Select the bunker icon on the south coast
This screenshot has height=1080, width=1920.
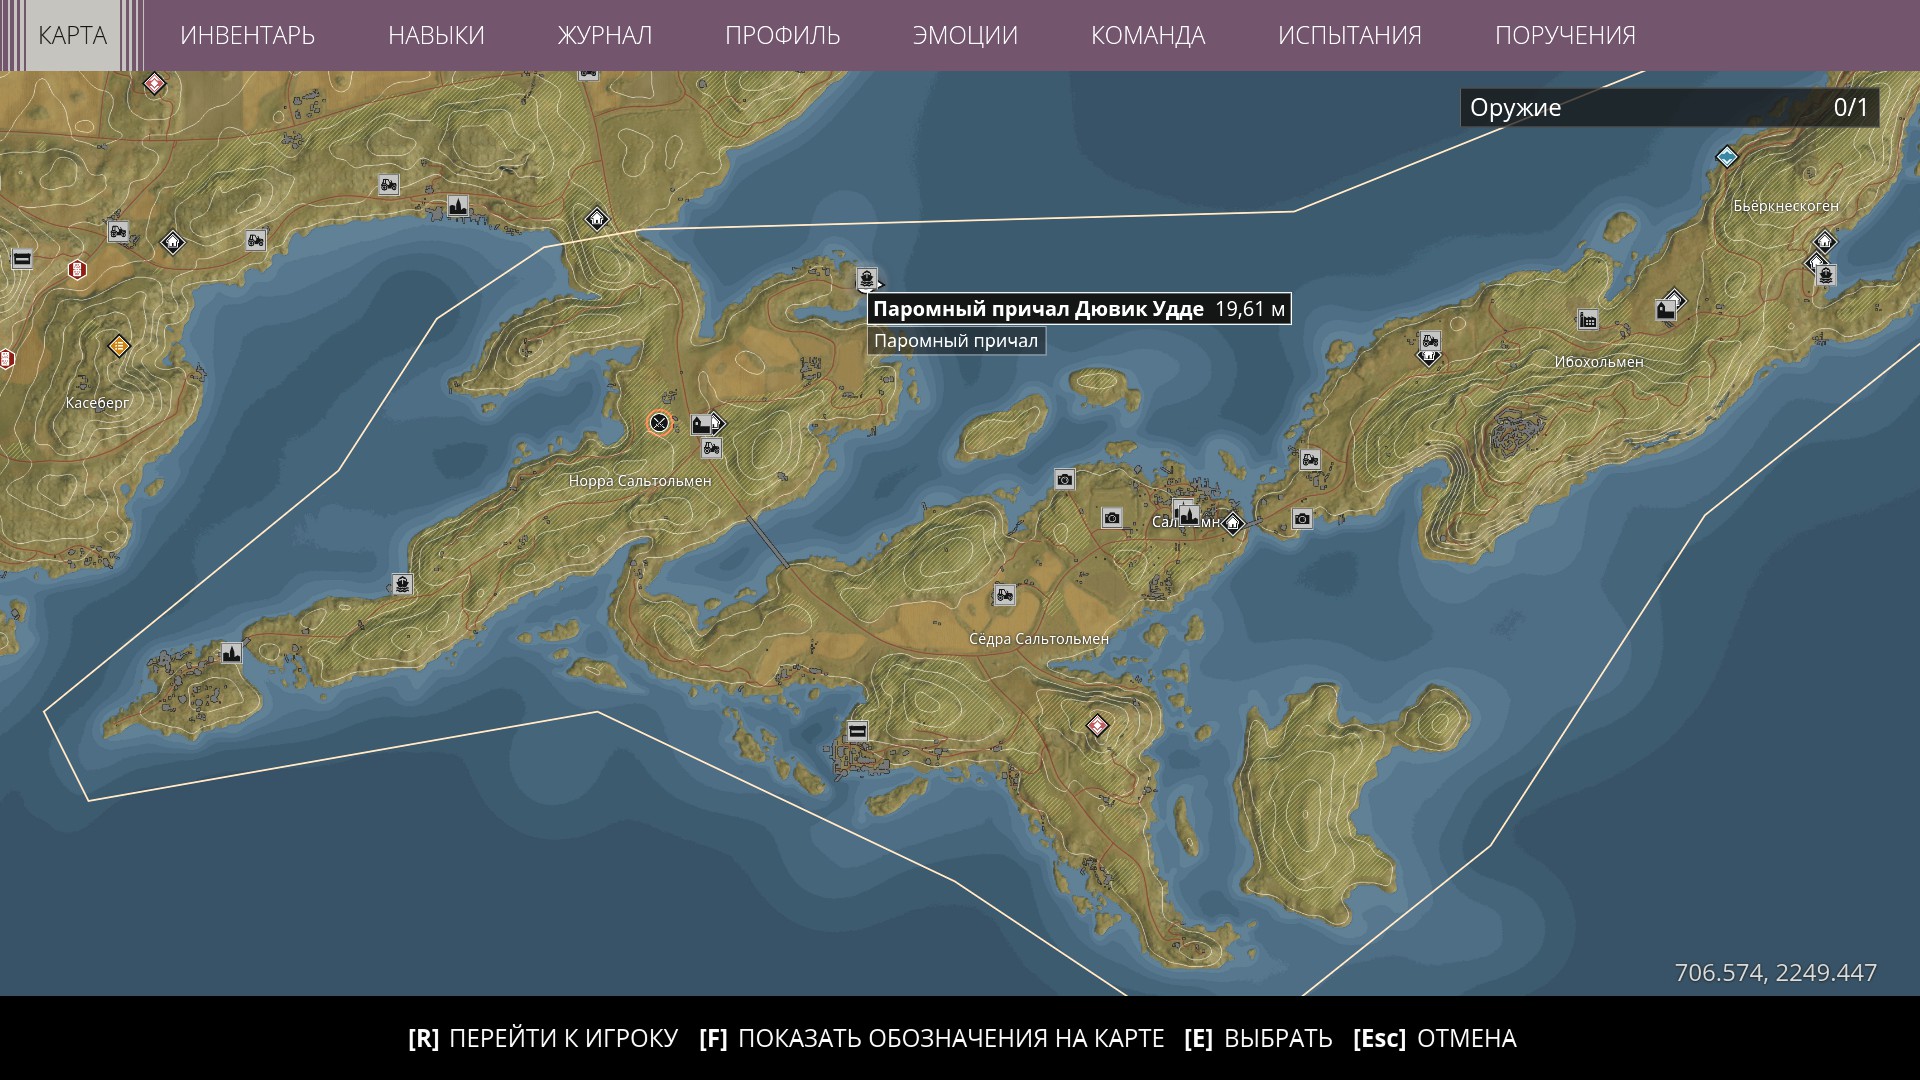pyautogui.click(x=857, y=731)
